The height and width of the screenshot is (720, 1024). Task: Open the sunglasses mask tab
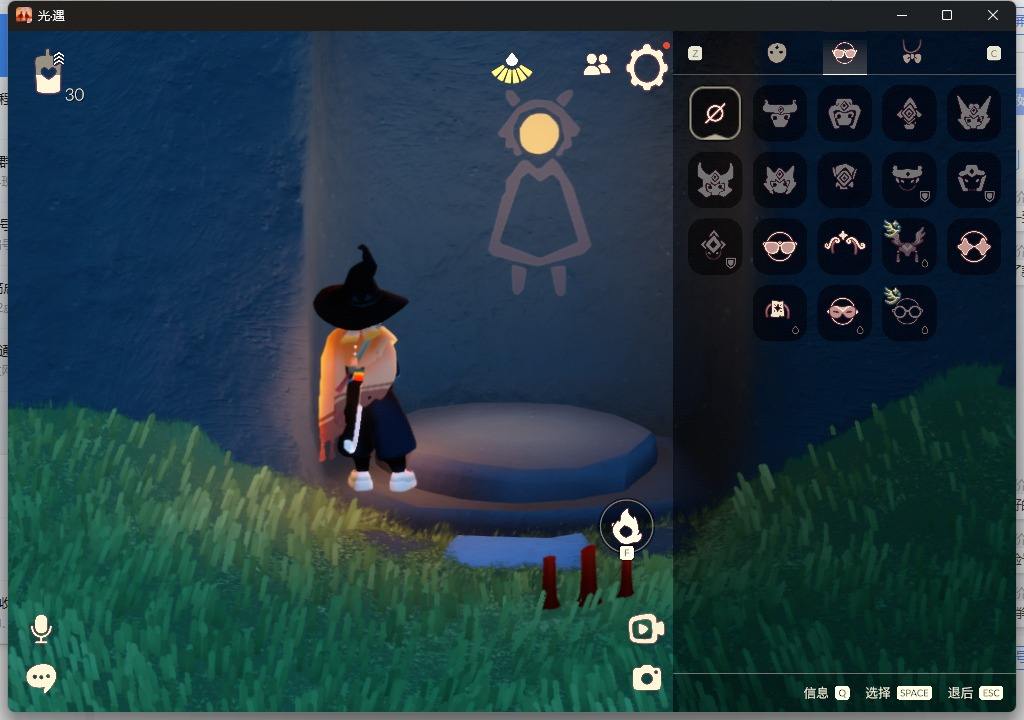click(x=844, y=53)
